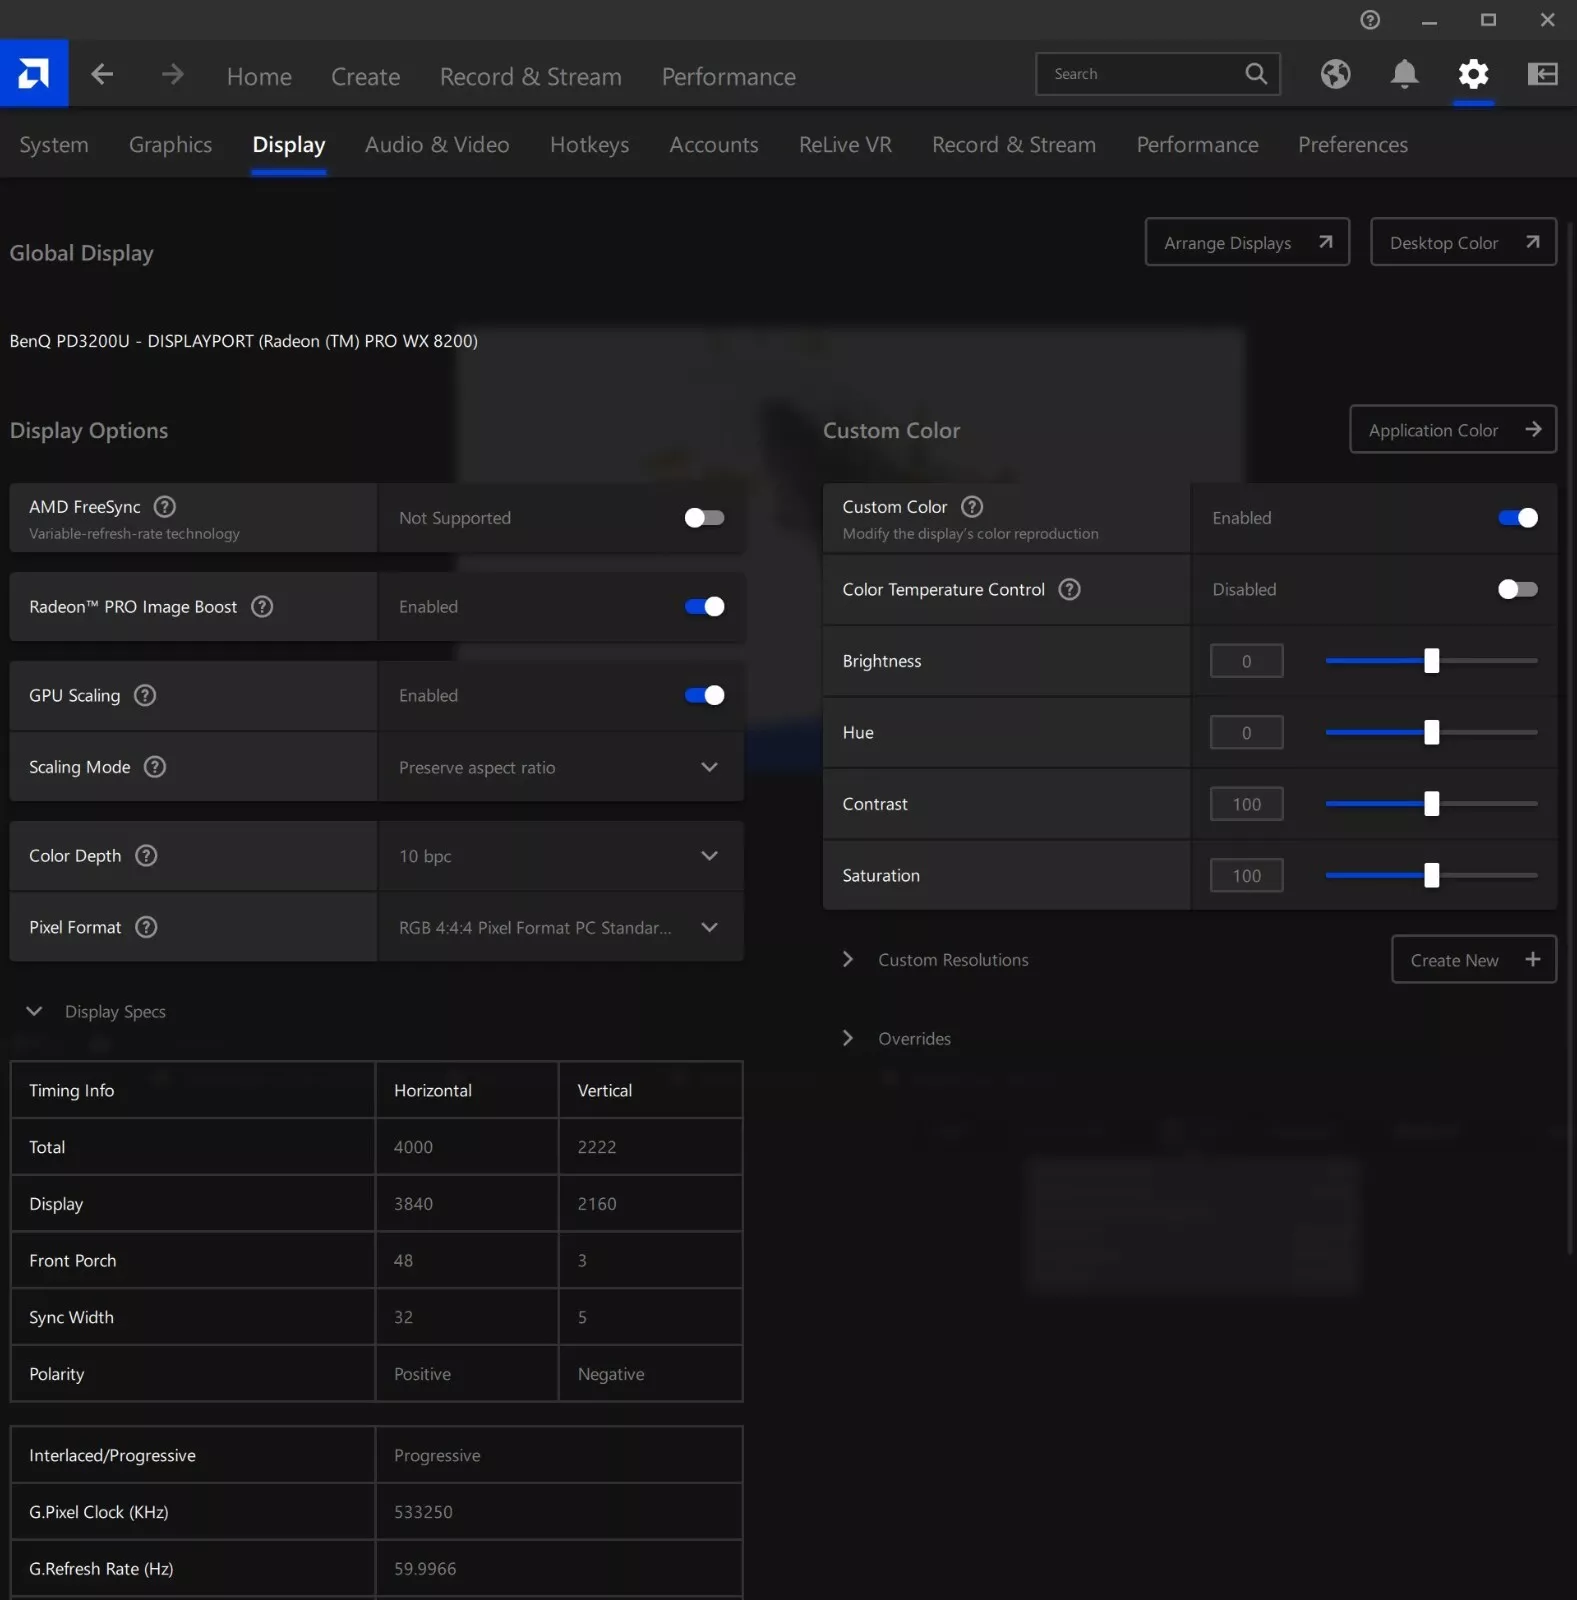Click the Desktop Color button
Screen dimensions: 1577x1600
pos(1463,242)
